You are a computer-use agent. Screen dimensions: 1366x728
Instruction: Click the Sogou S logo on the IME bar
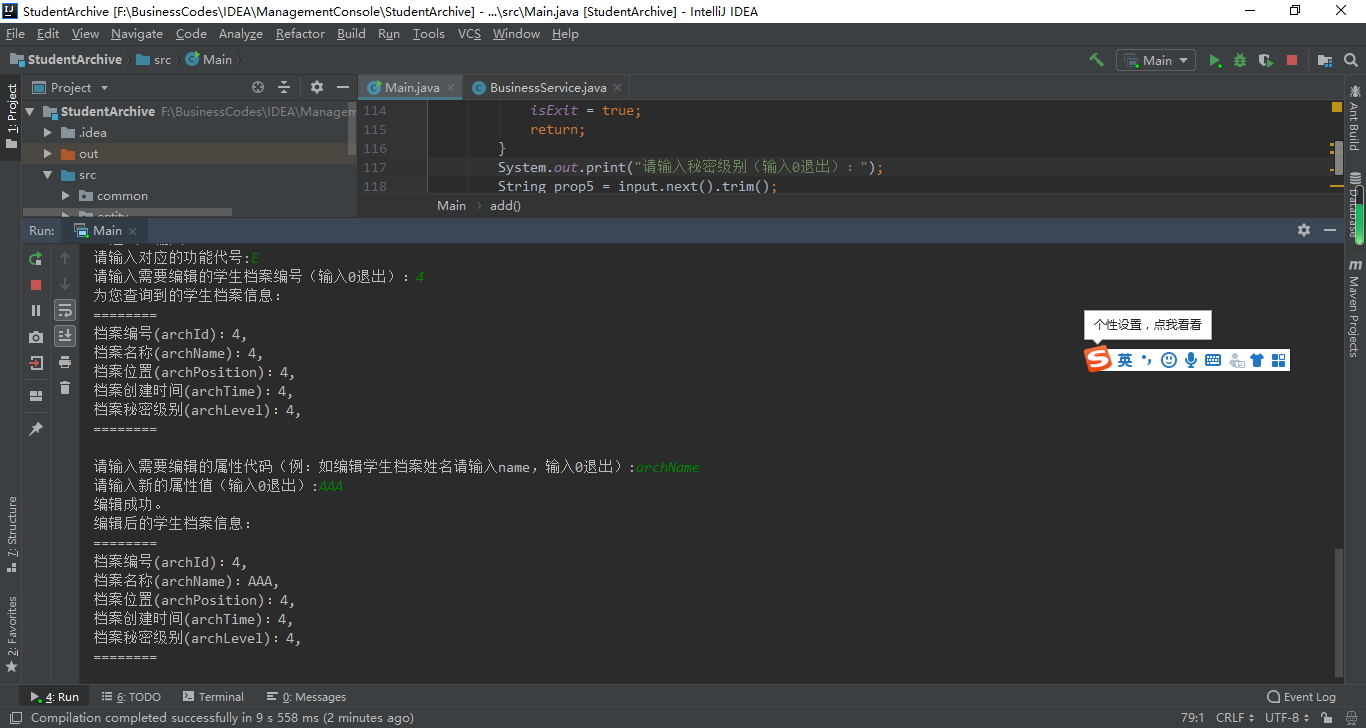[x=1098, y=360]
